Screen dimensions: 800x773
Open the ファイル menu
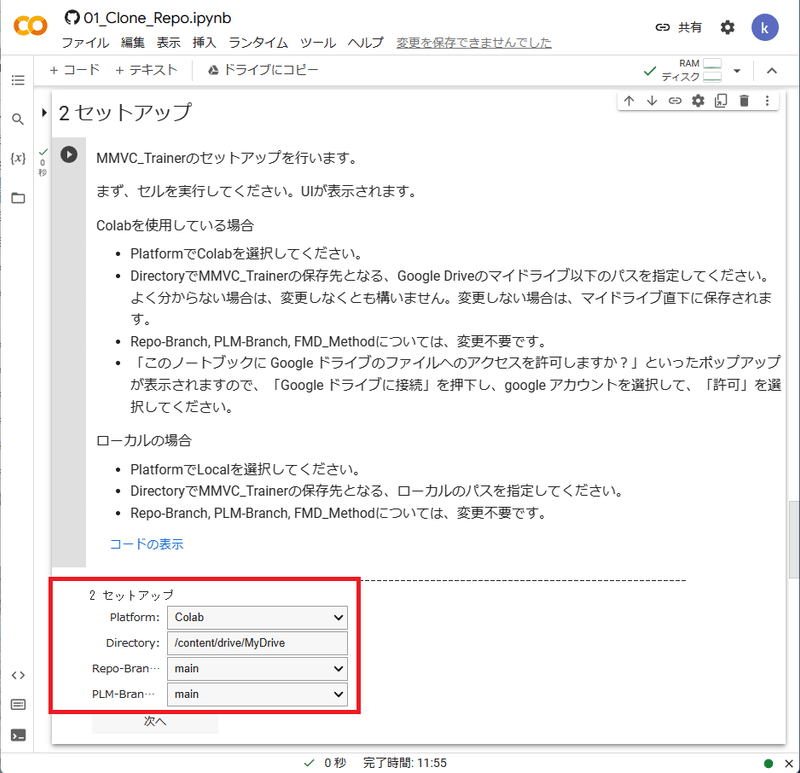tap(85, 43)
